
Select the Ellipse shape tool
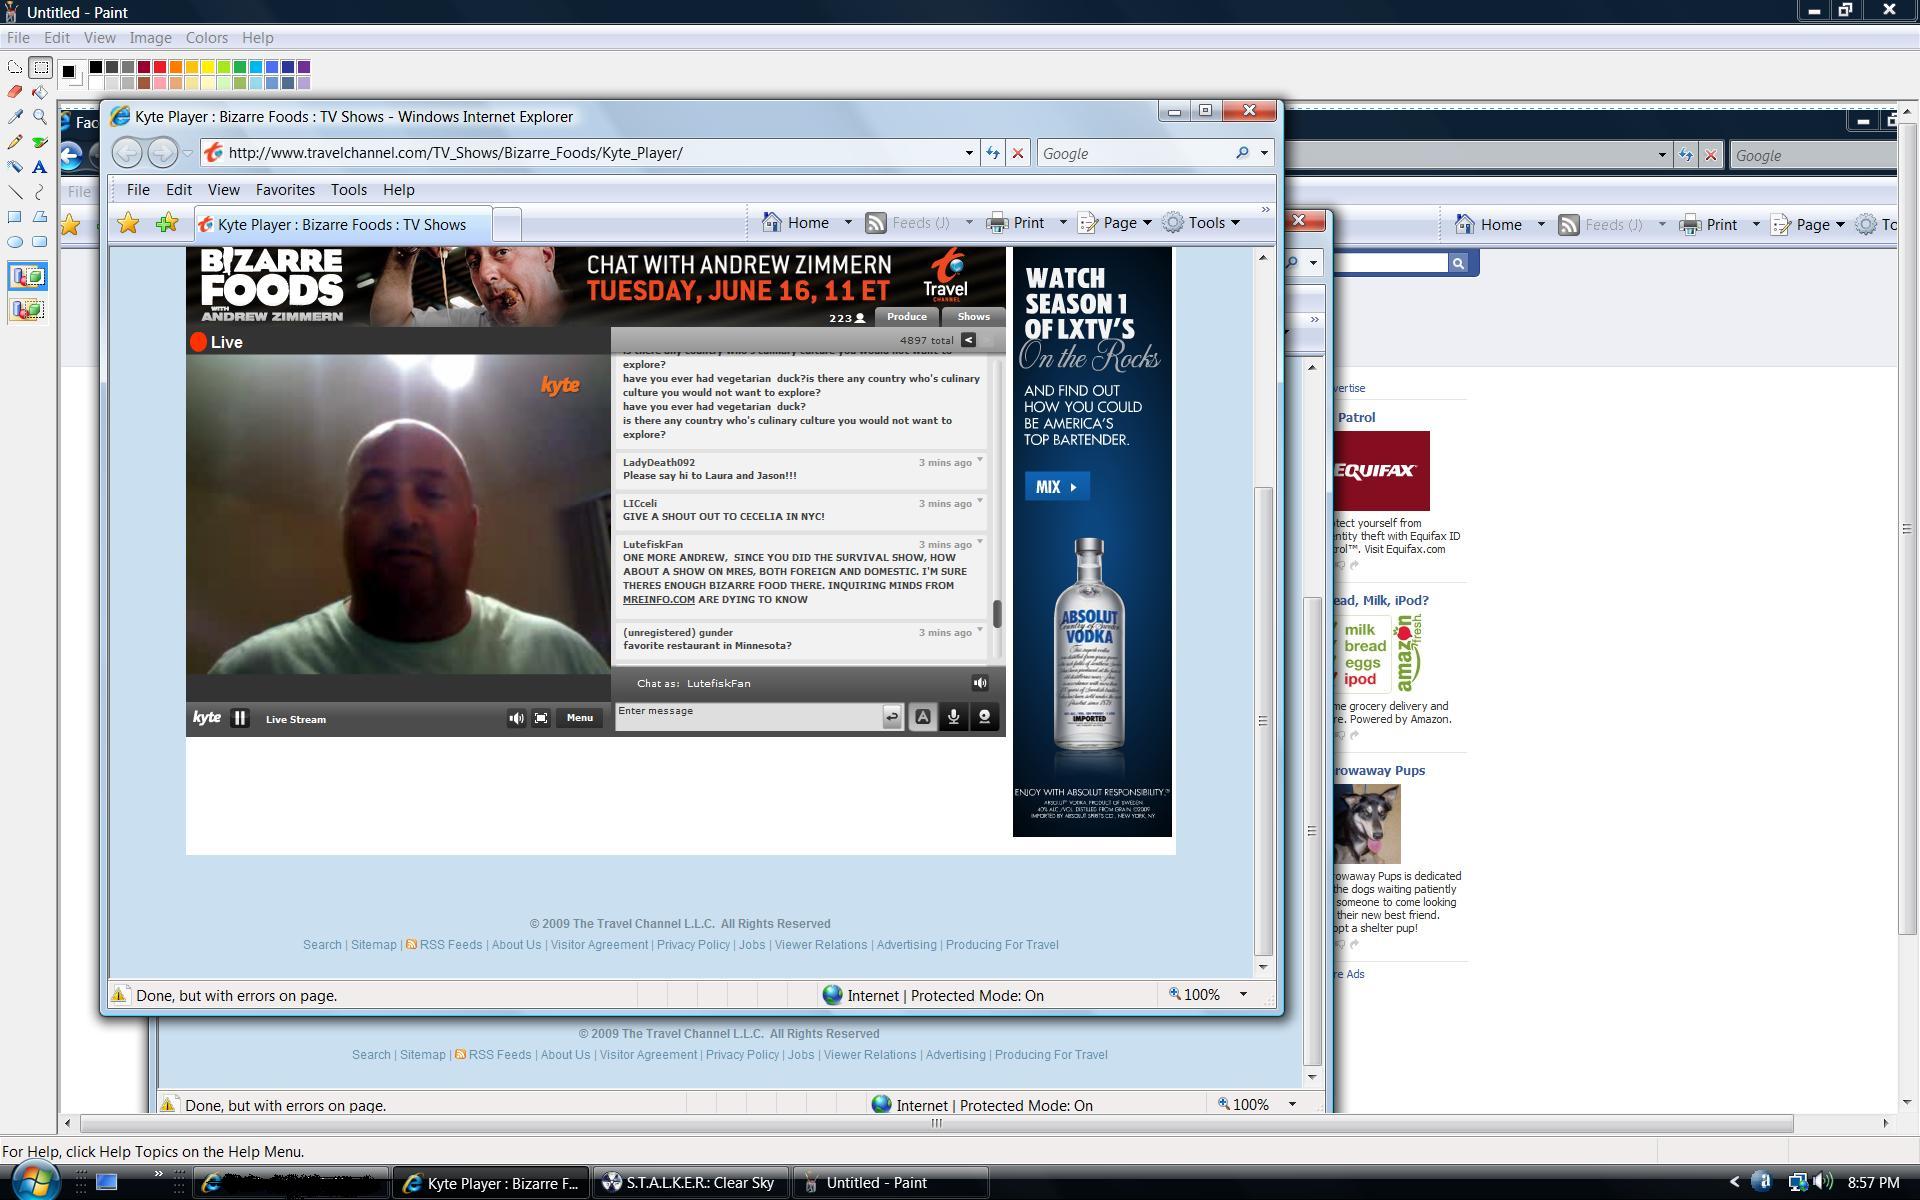[15, 242]
